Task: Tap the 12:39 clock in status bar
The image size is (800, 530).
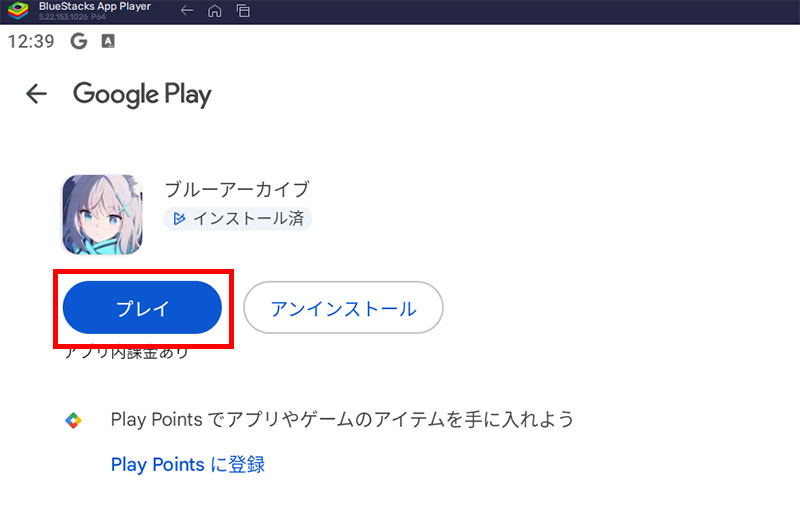Action: pos(30,42)
